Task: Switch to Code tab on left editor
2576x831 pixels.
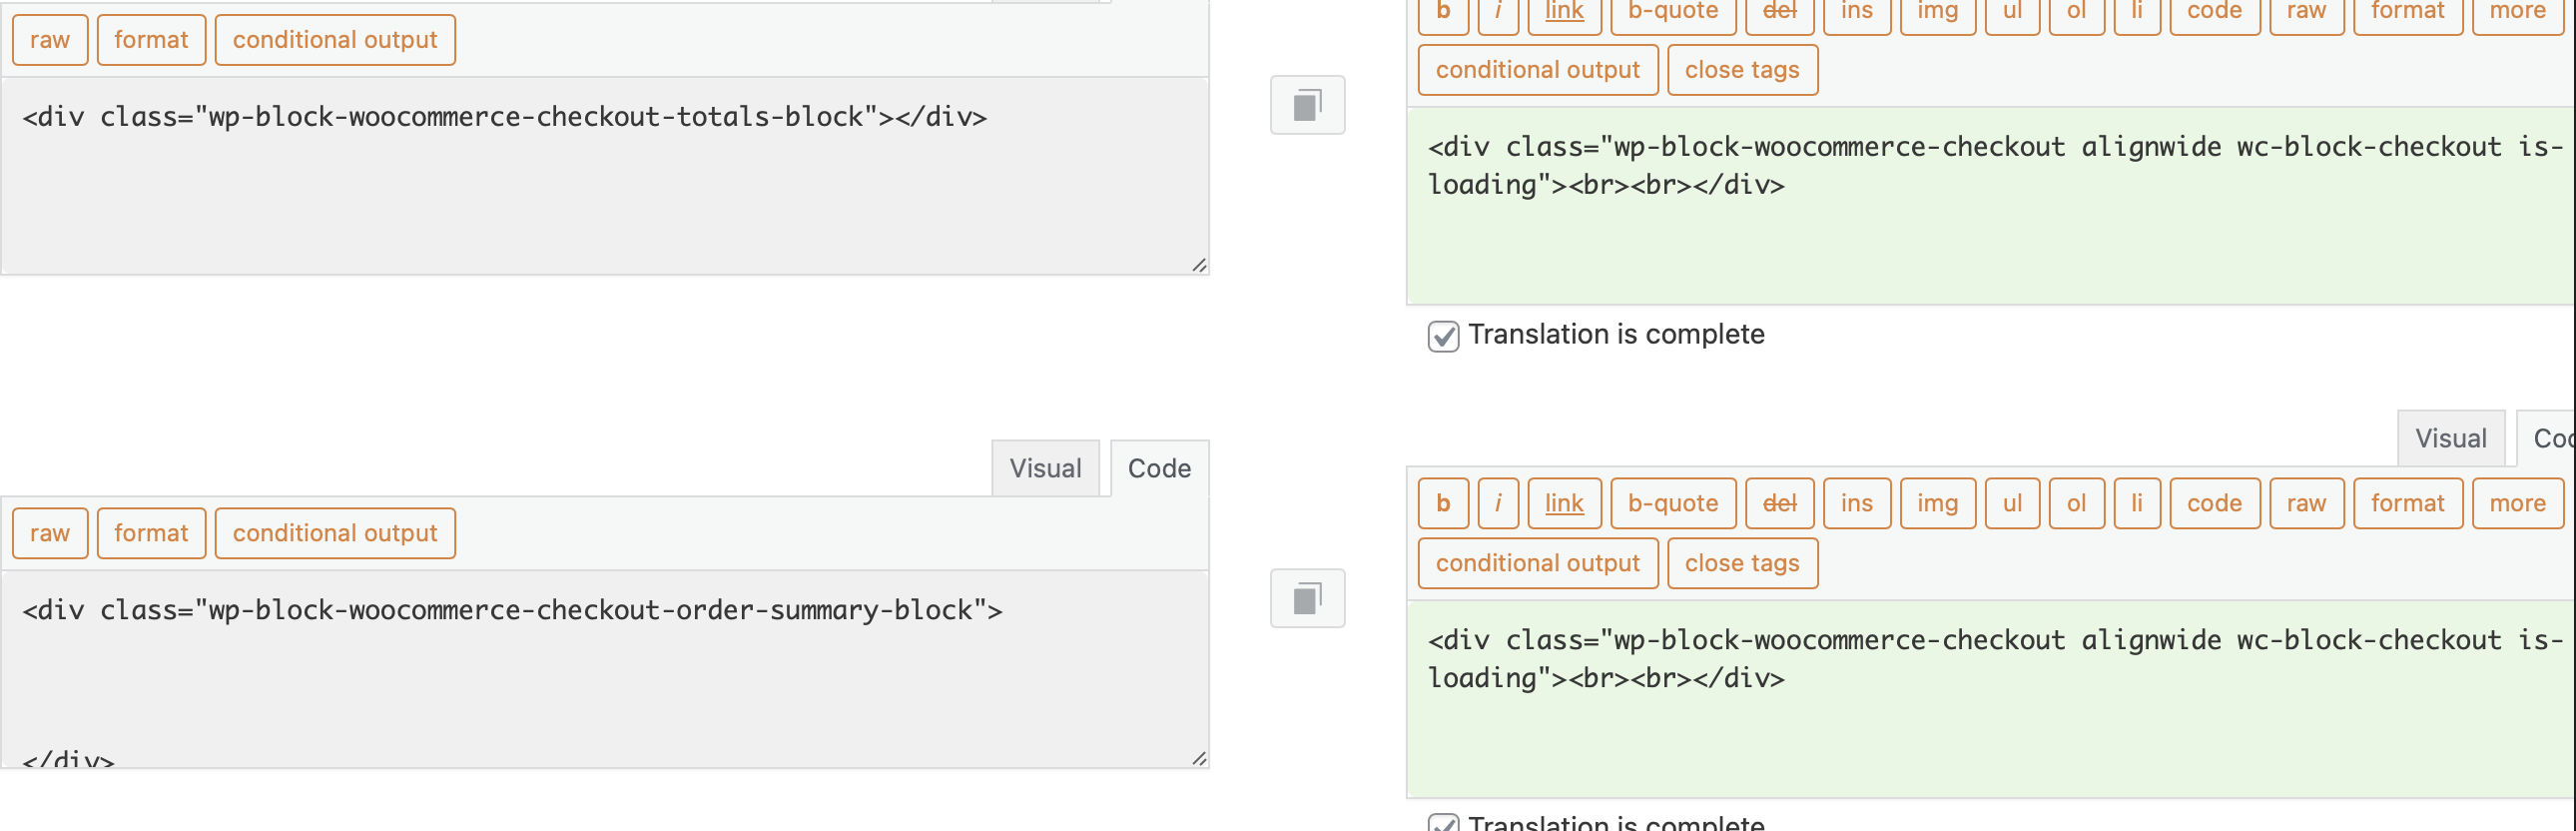Action: click(1159, 468)
